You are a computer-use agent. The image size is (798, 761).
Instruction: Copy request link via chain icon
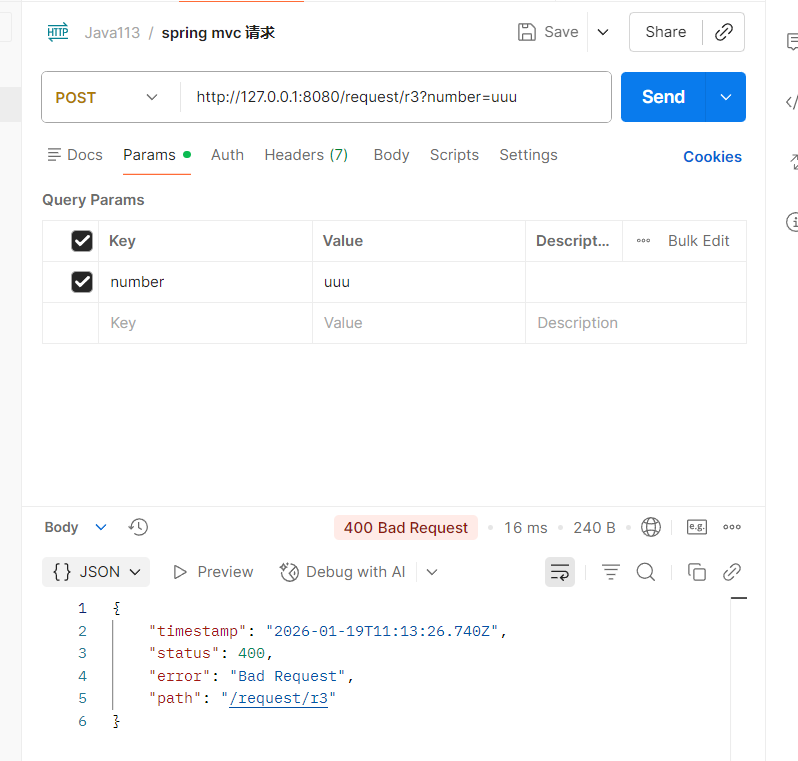724,32
